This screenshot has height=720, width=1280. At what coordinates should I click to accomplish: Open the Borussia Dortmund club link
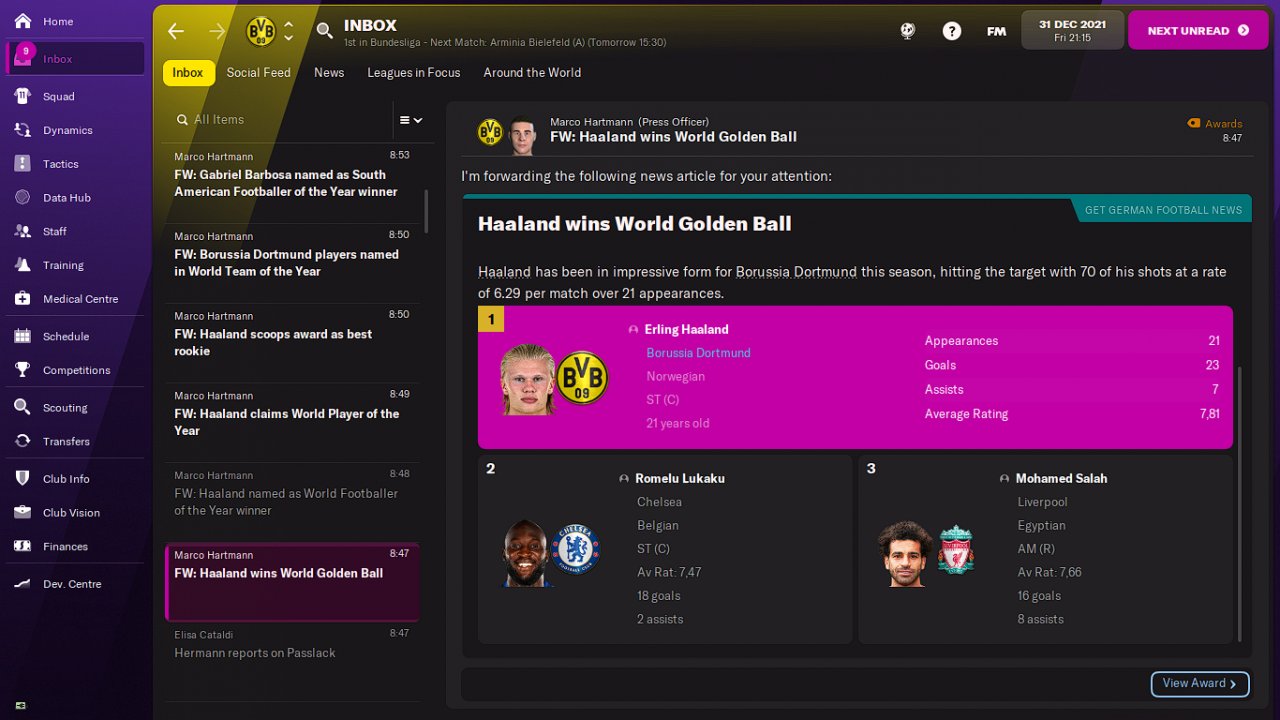pyautogui.click(x=698, y=353)
